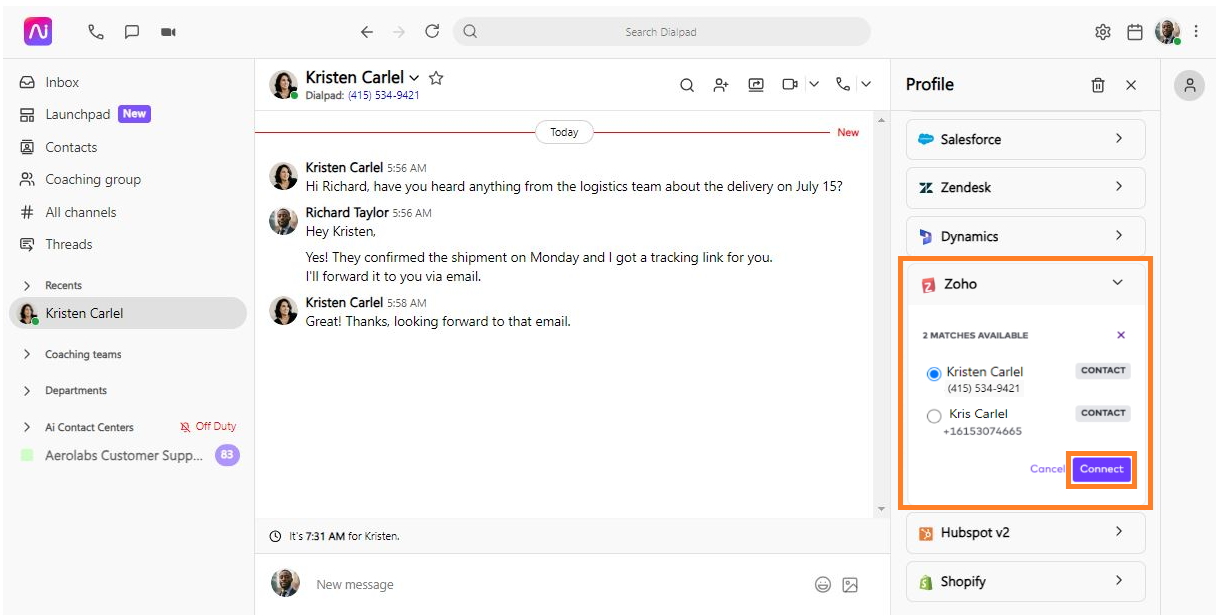Viewport: 1216px width, 615px height.
Task: Expand the Dynamics integration
Action: (1026, 236)
